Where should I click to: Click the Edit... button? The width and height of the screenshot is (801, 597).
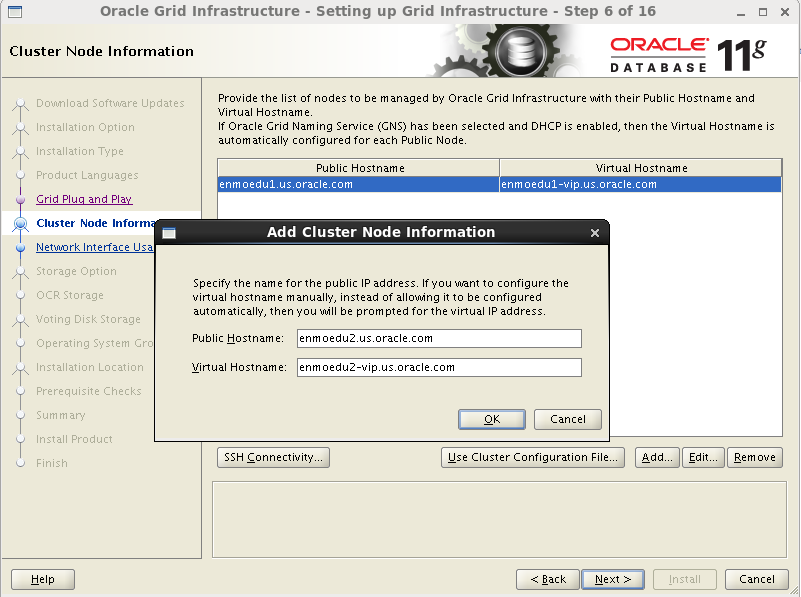(x=703, y=457)
